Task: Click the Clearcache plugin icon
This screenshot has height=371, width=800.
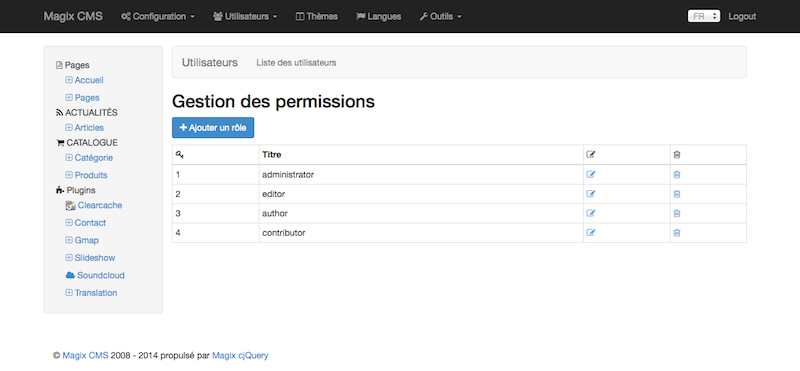Action: 70,206
